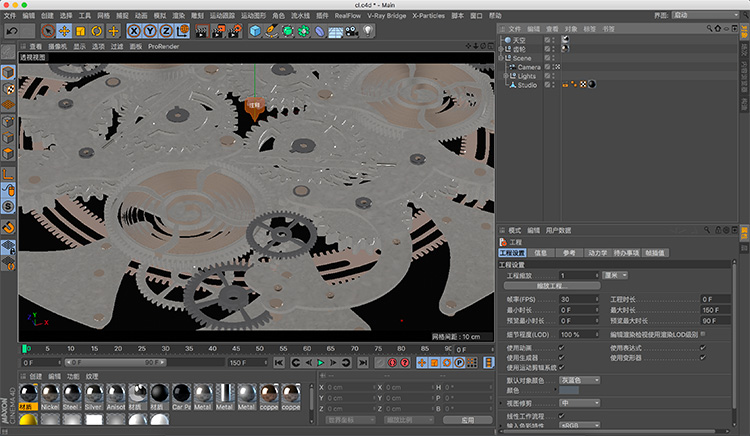Toggle Y axis lock
Viewport: 750px width, 436px height.
150,31
